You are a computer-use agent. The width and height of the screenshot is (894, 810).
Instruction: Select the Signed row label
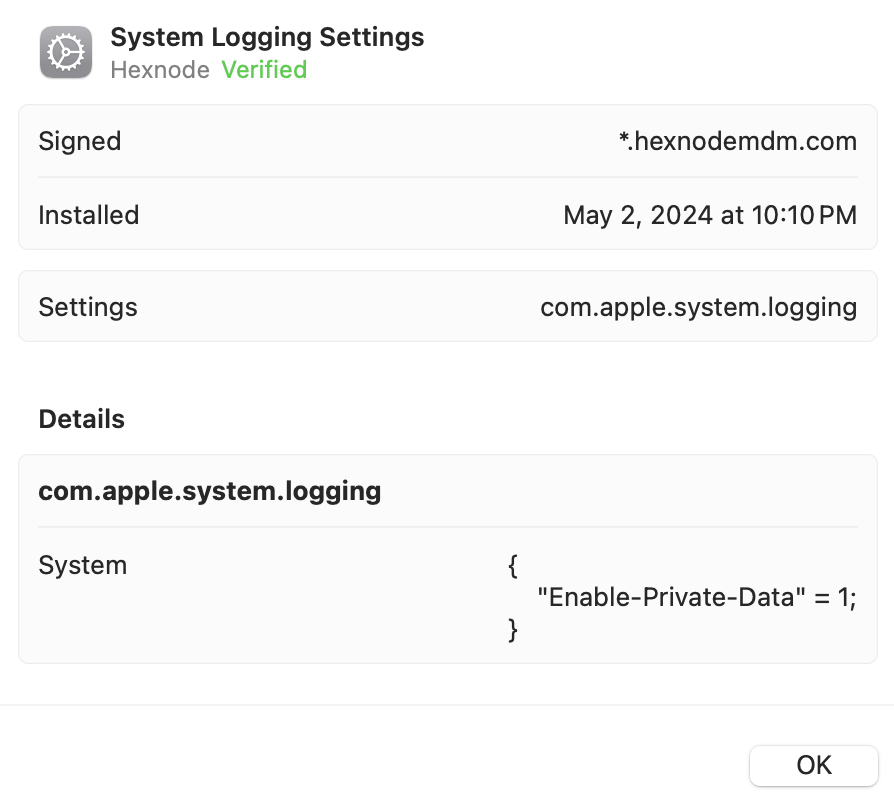80,141
